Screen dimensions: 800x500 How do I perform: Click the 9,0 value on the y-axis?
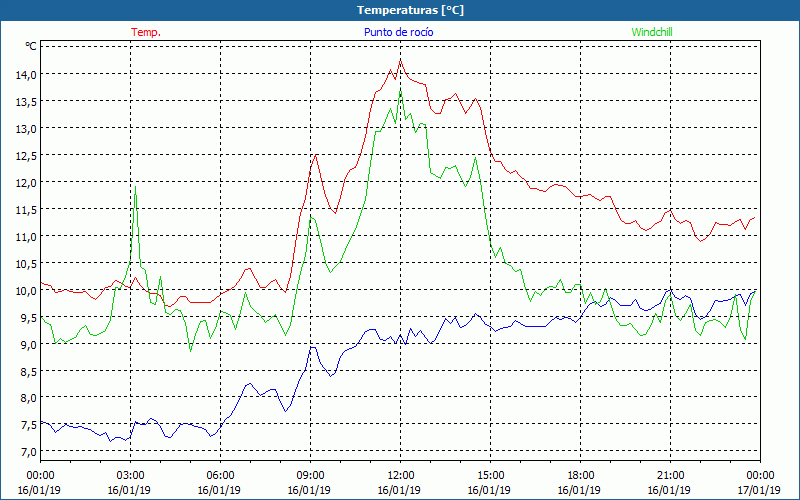[x=28, y=344]
